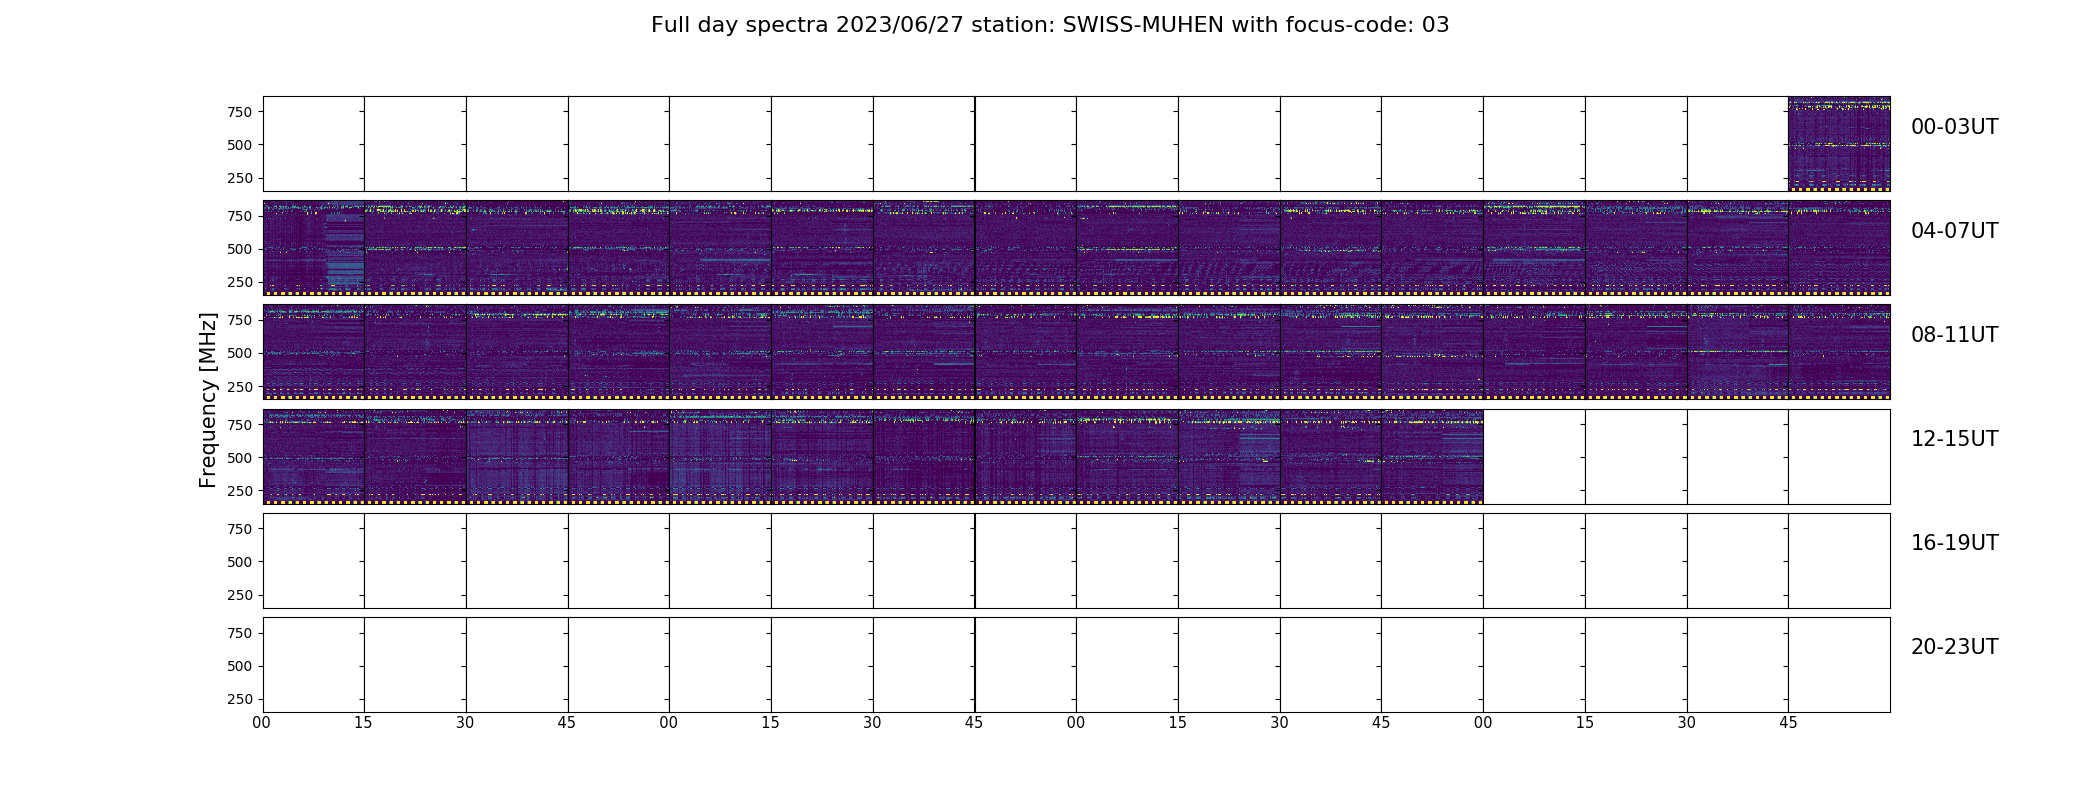Viewport: 2100px width, 800px height.
Task: Click the 250 tick in the 00-03UT row
Action: (x=239, y=178)
